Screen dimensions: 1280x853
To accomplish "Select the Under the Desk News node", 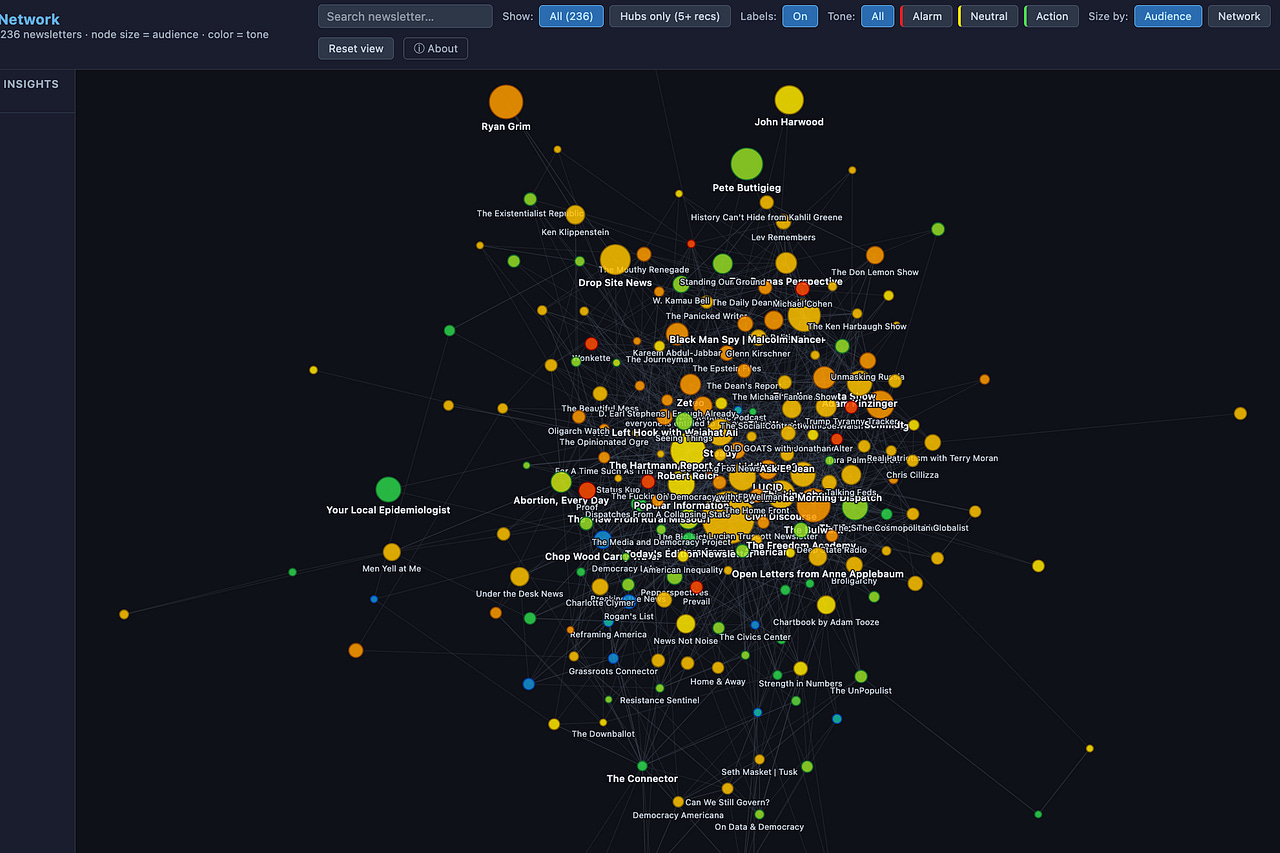I will (x=519, y=577).
